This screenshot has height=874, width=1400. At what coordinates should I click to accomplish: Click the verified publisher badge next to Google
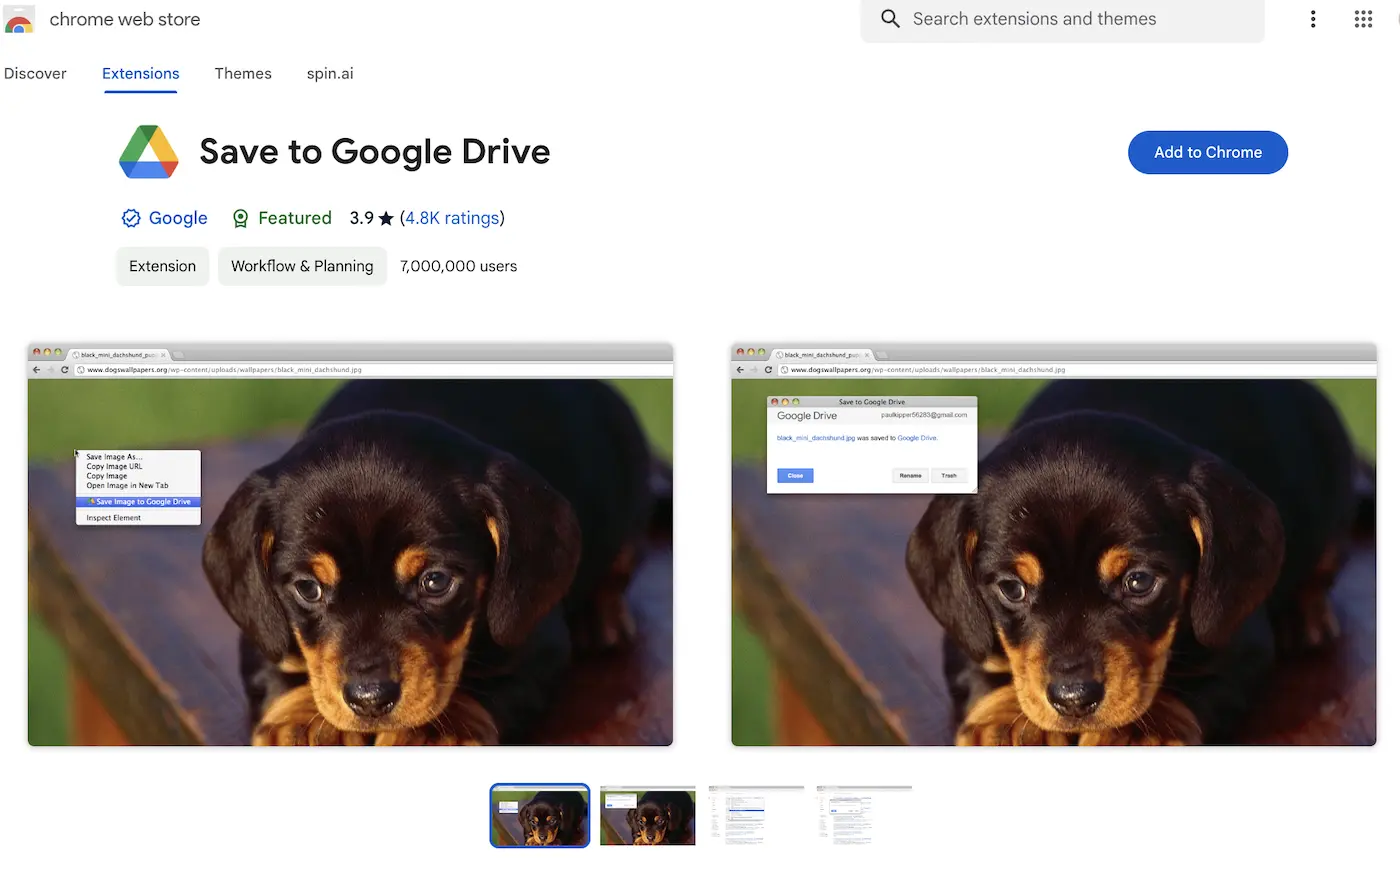pyautogui.click(x=131, y=218)
